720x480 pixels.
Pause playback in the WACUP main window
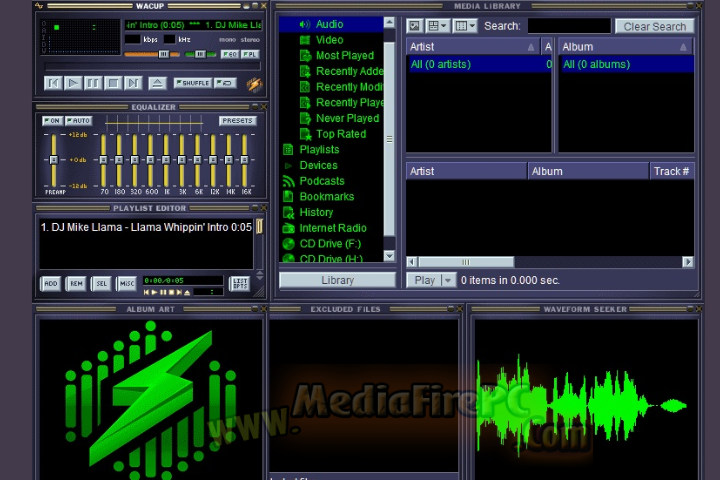pos(93,83)
